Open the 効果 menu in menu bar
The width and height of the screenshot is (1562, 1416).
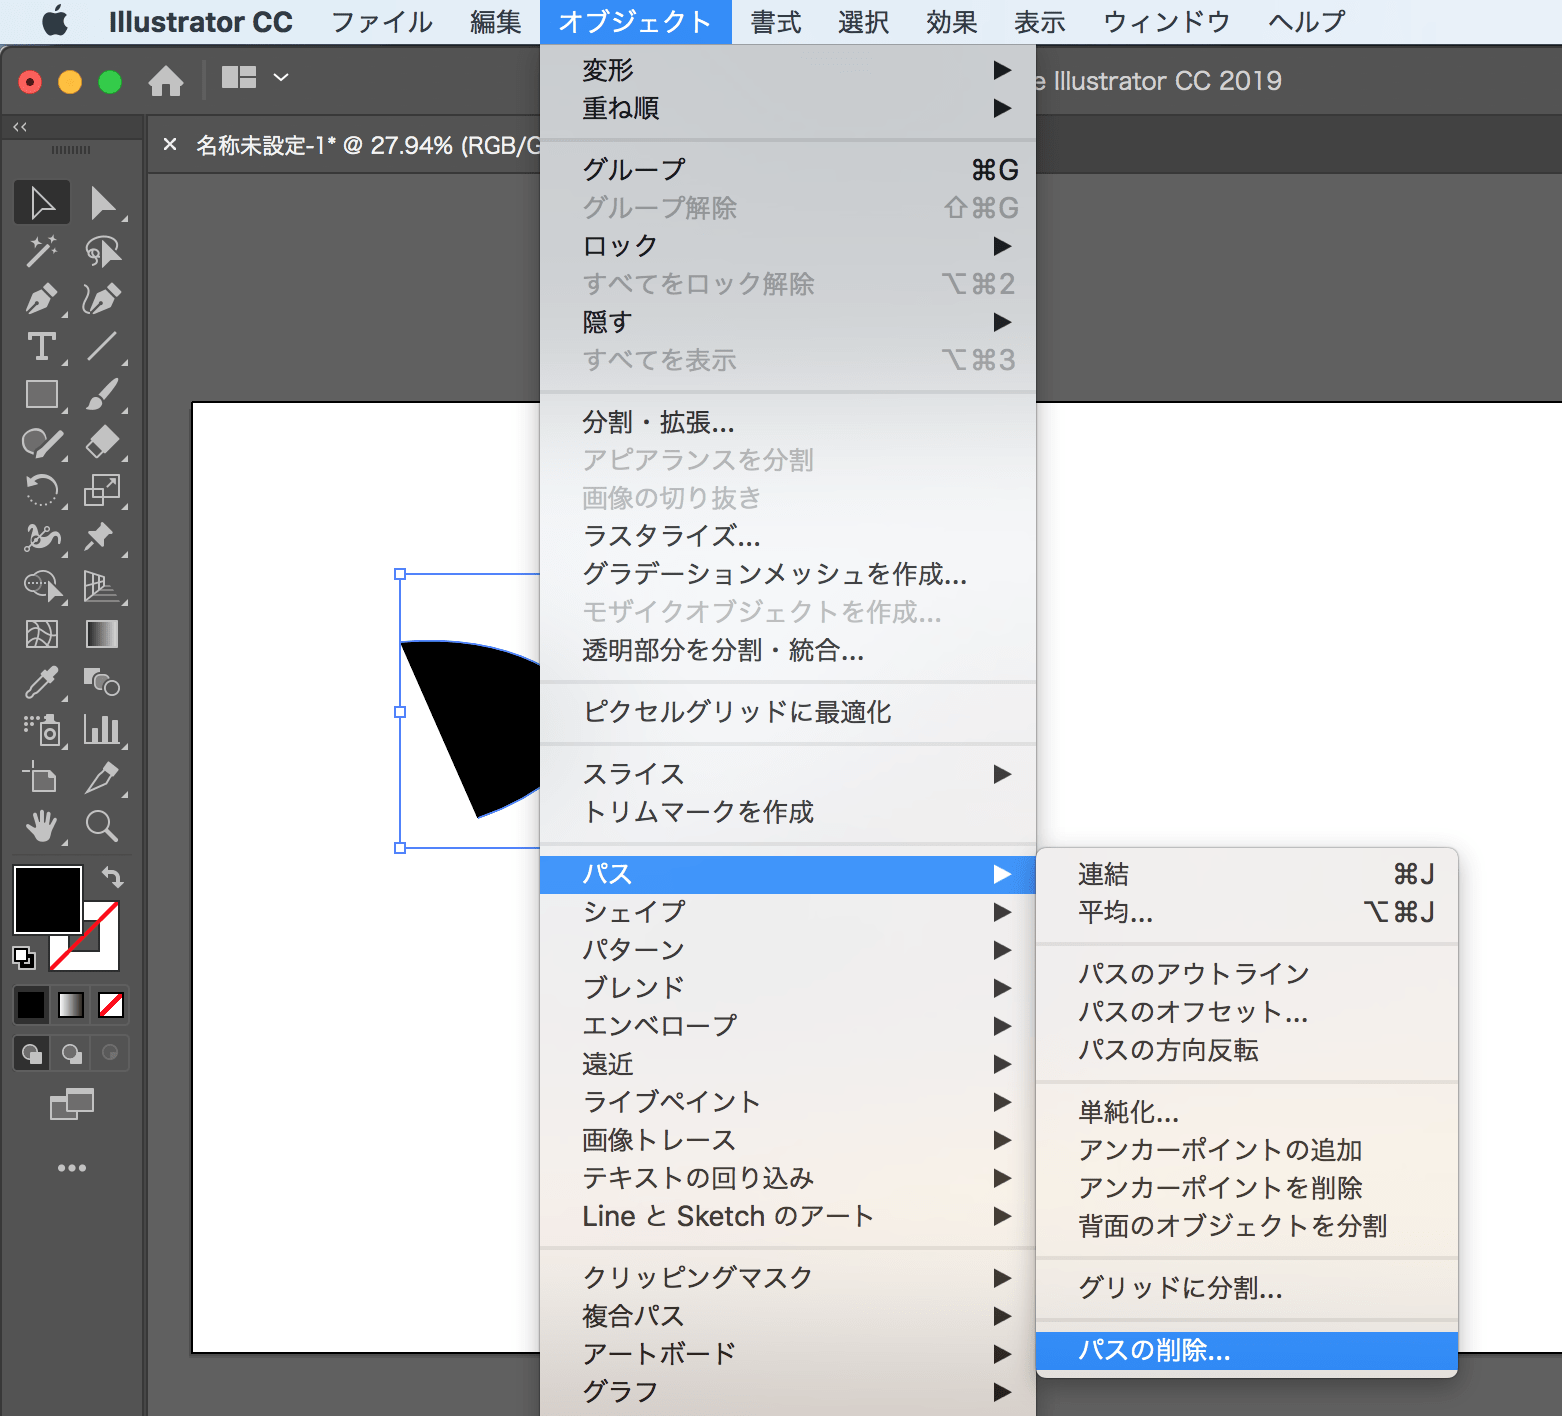[x=950, y=22]
